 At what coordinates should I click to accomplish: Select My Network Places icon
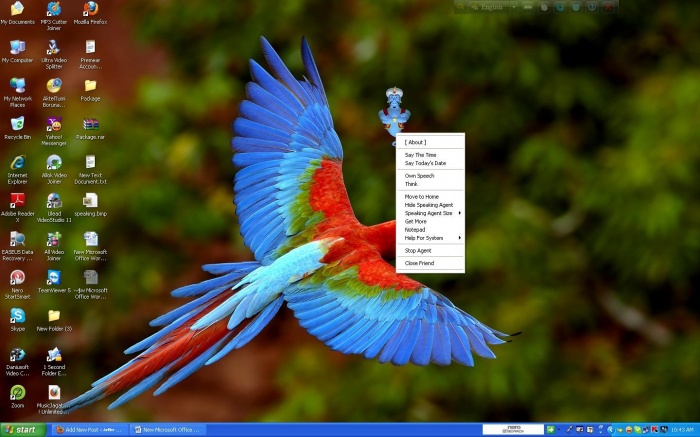17,92
